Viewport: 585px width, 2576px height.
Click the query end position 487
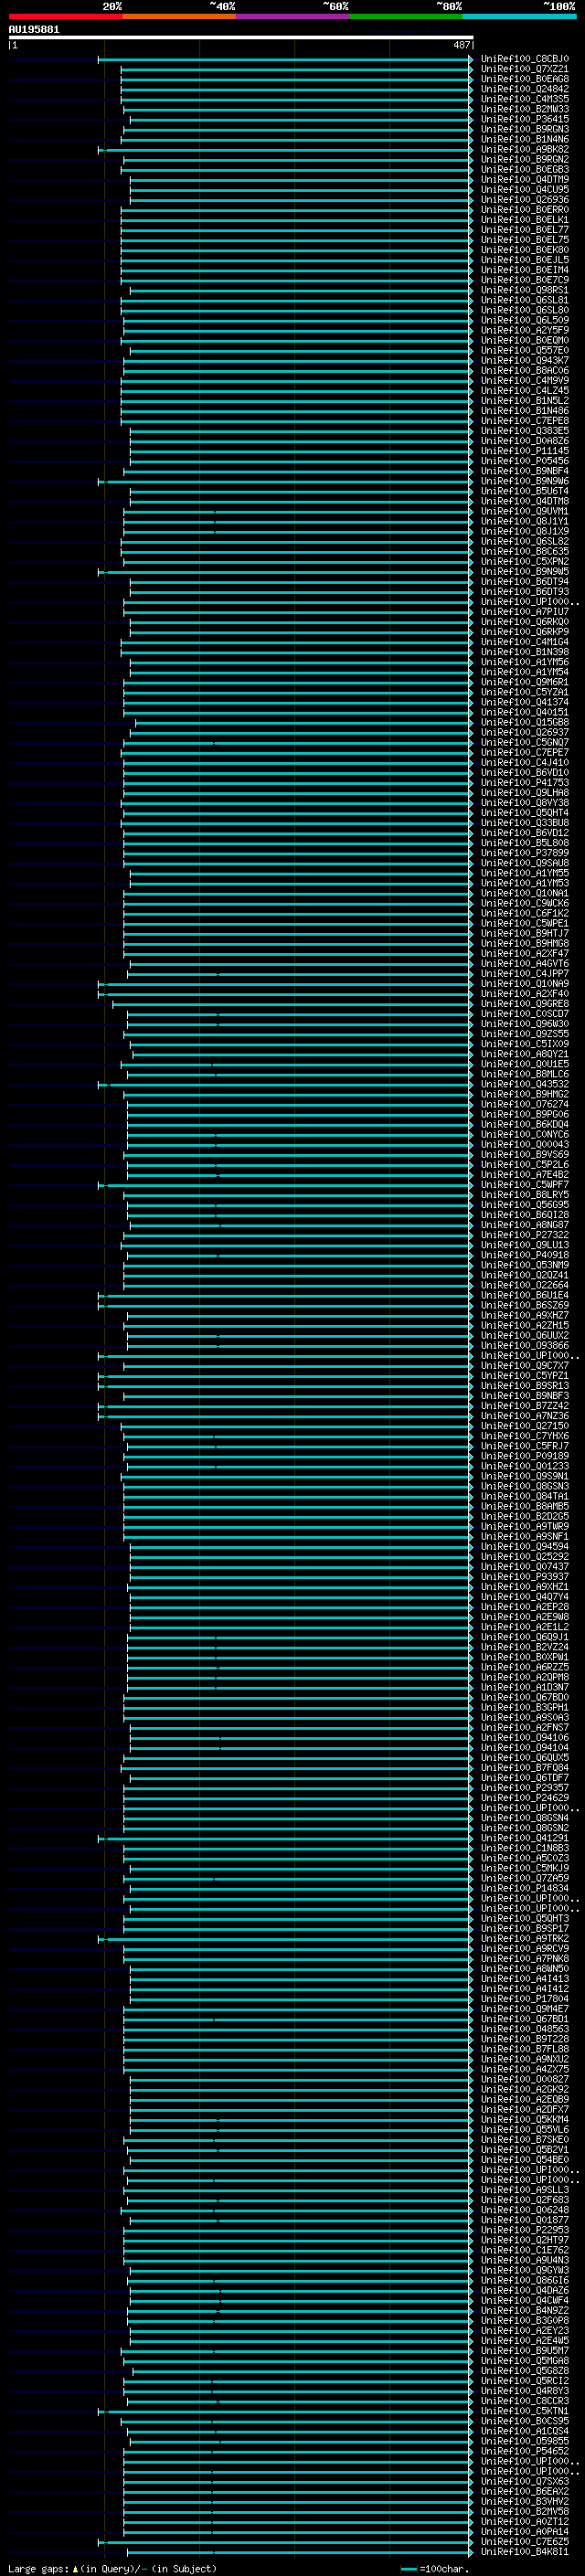[x=461, y=45]
